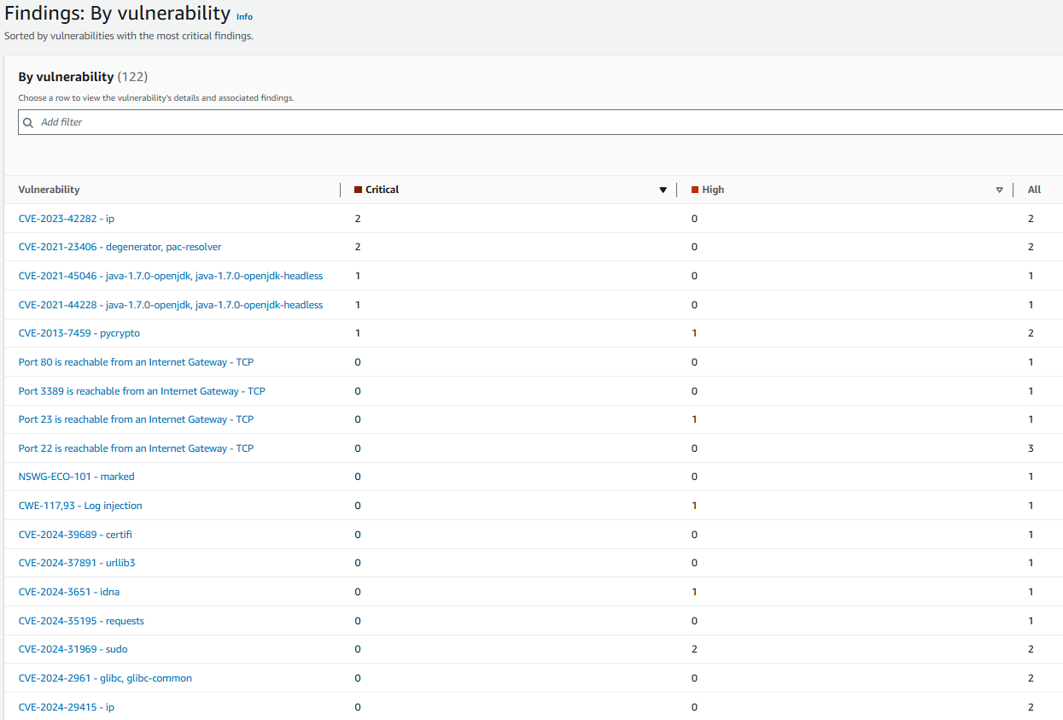Click the High column sort arrow
The width and height of the screenshot is (1063, 720).
tap(999, 190)
